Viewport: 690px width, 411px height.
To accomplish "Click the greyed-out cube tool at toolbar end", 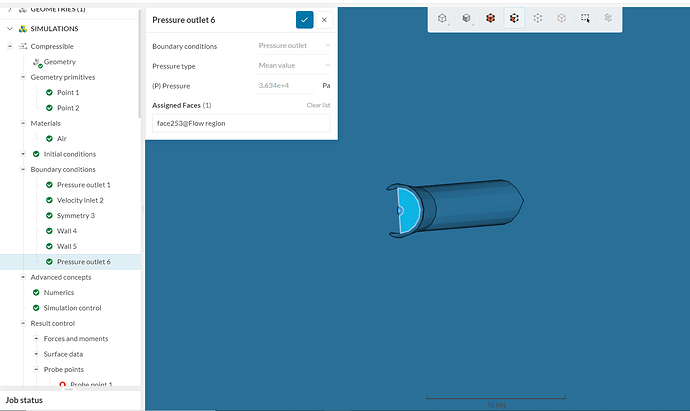I will click(608, 18).
